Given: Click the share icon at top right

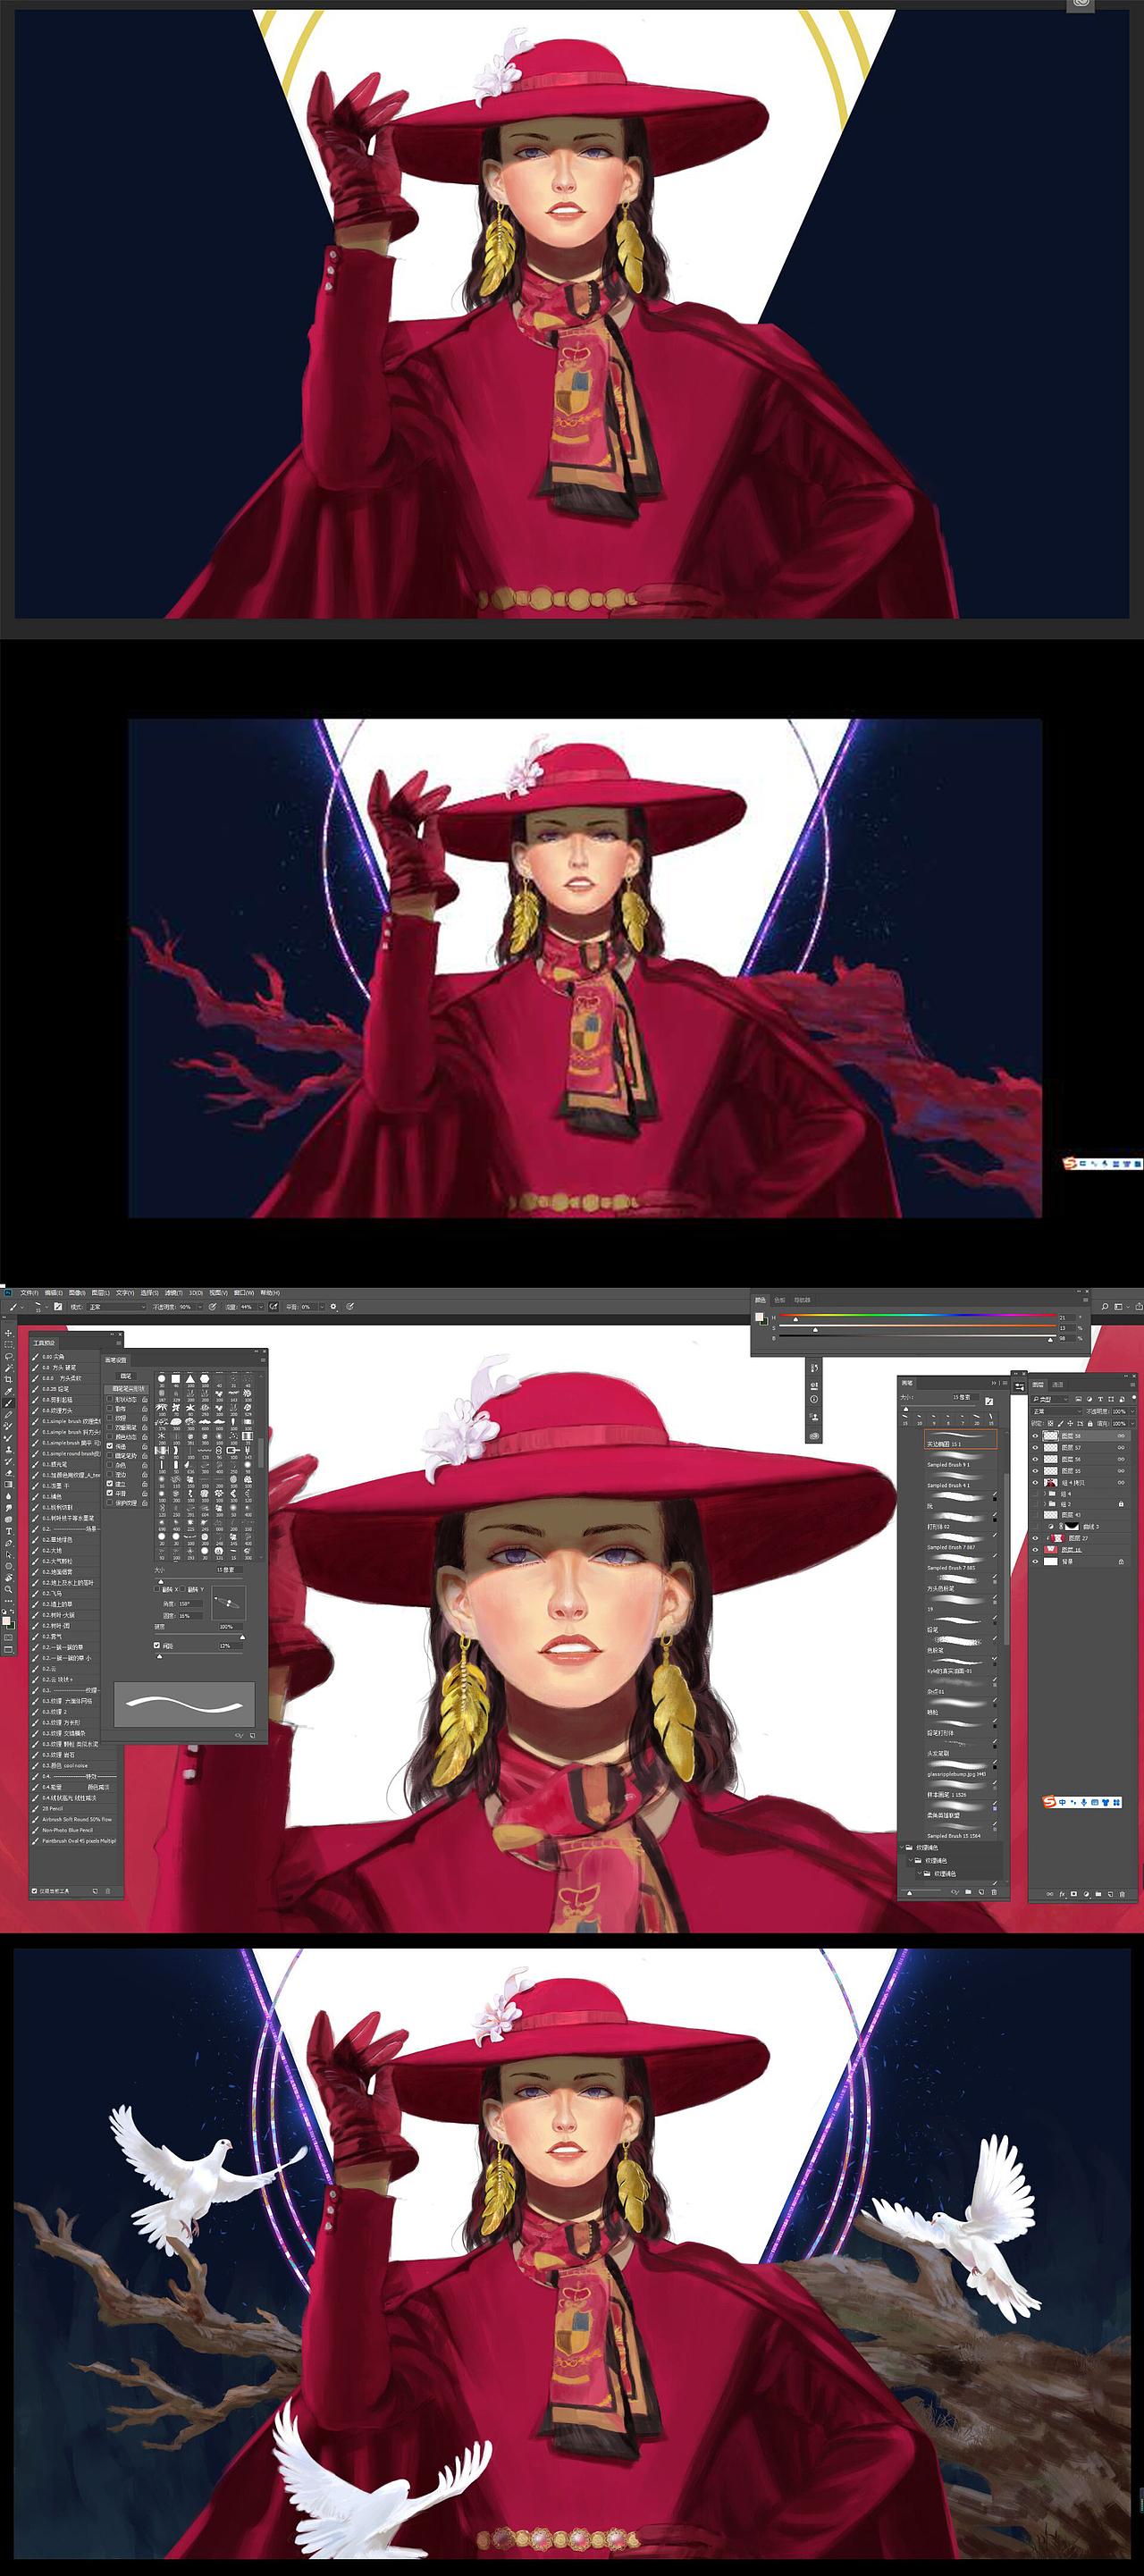Looking at the screenshot, I should (1139, 1307).
